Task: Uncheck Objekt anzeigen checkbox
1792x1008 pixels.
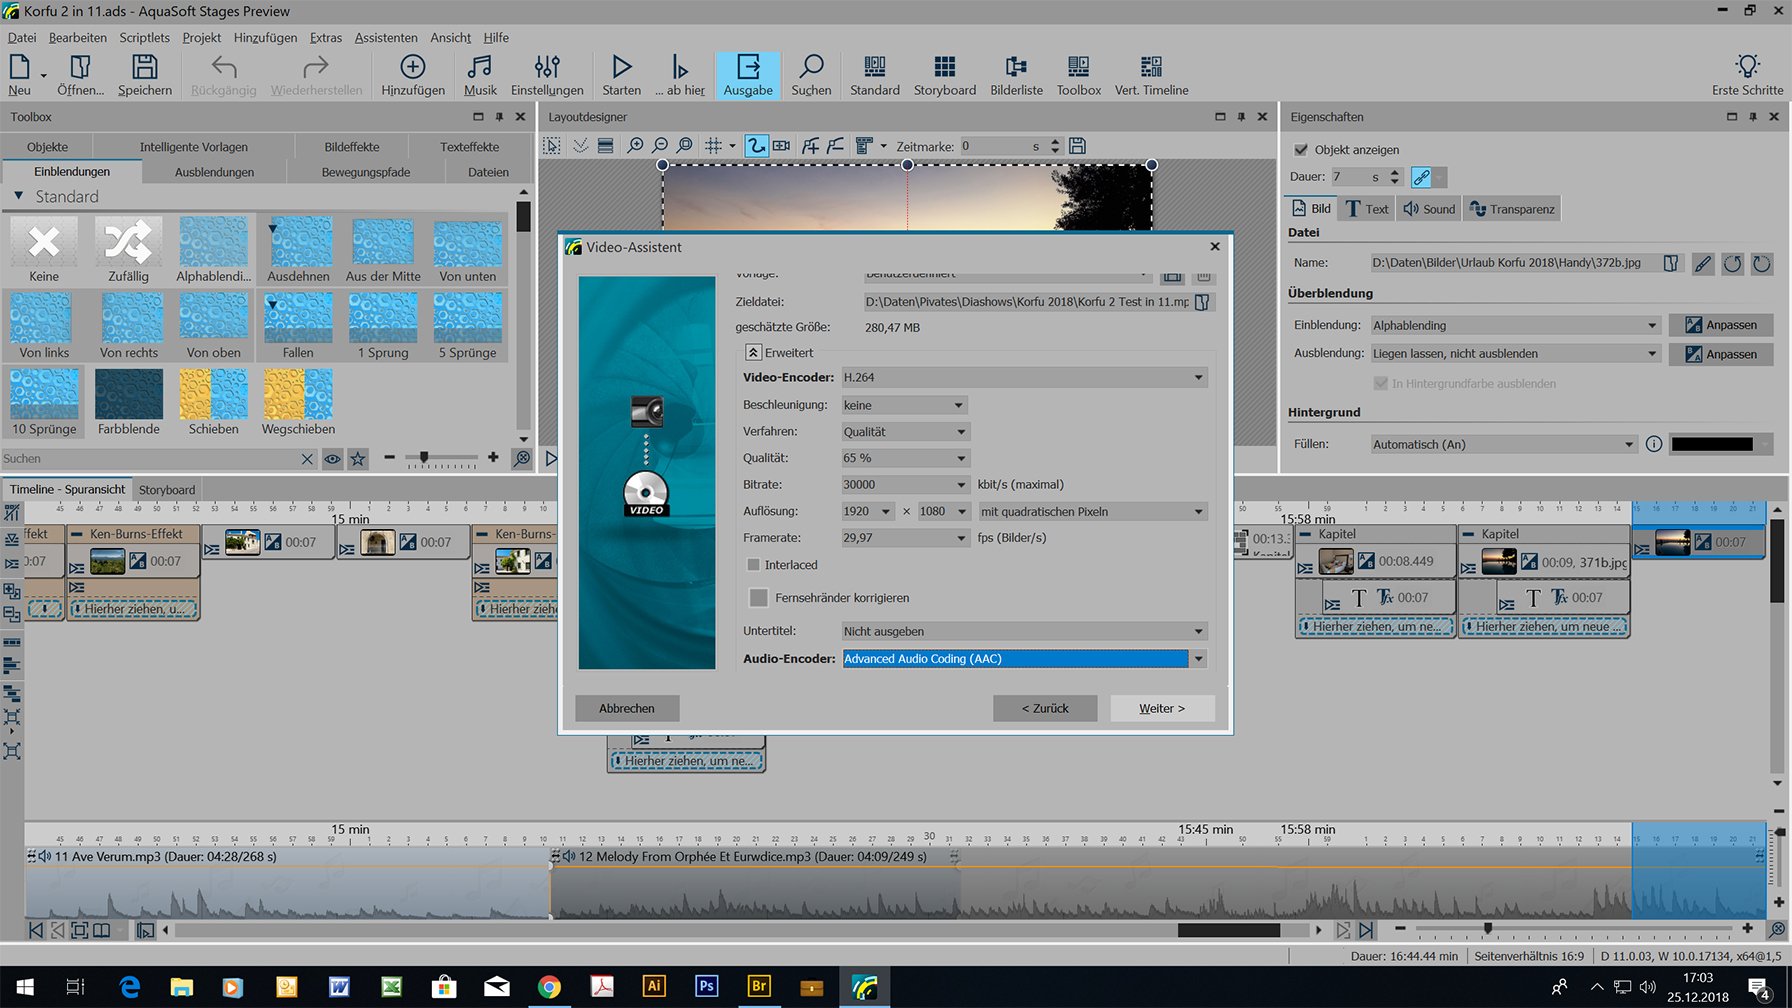Action: pyautogui.click(x=1301, y=150)
